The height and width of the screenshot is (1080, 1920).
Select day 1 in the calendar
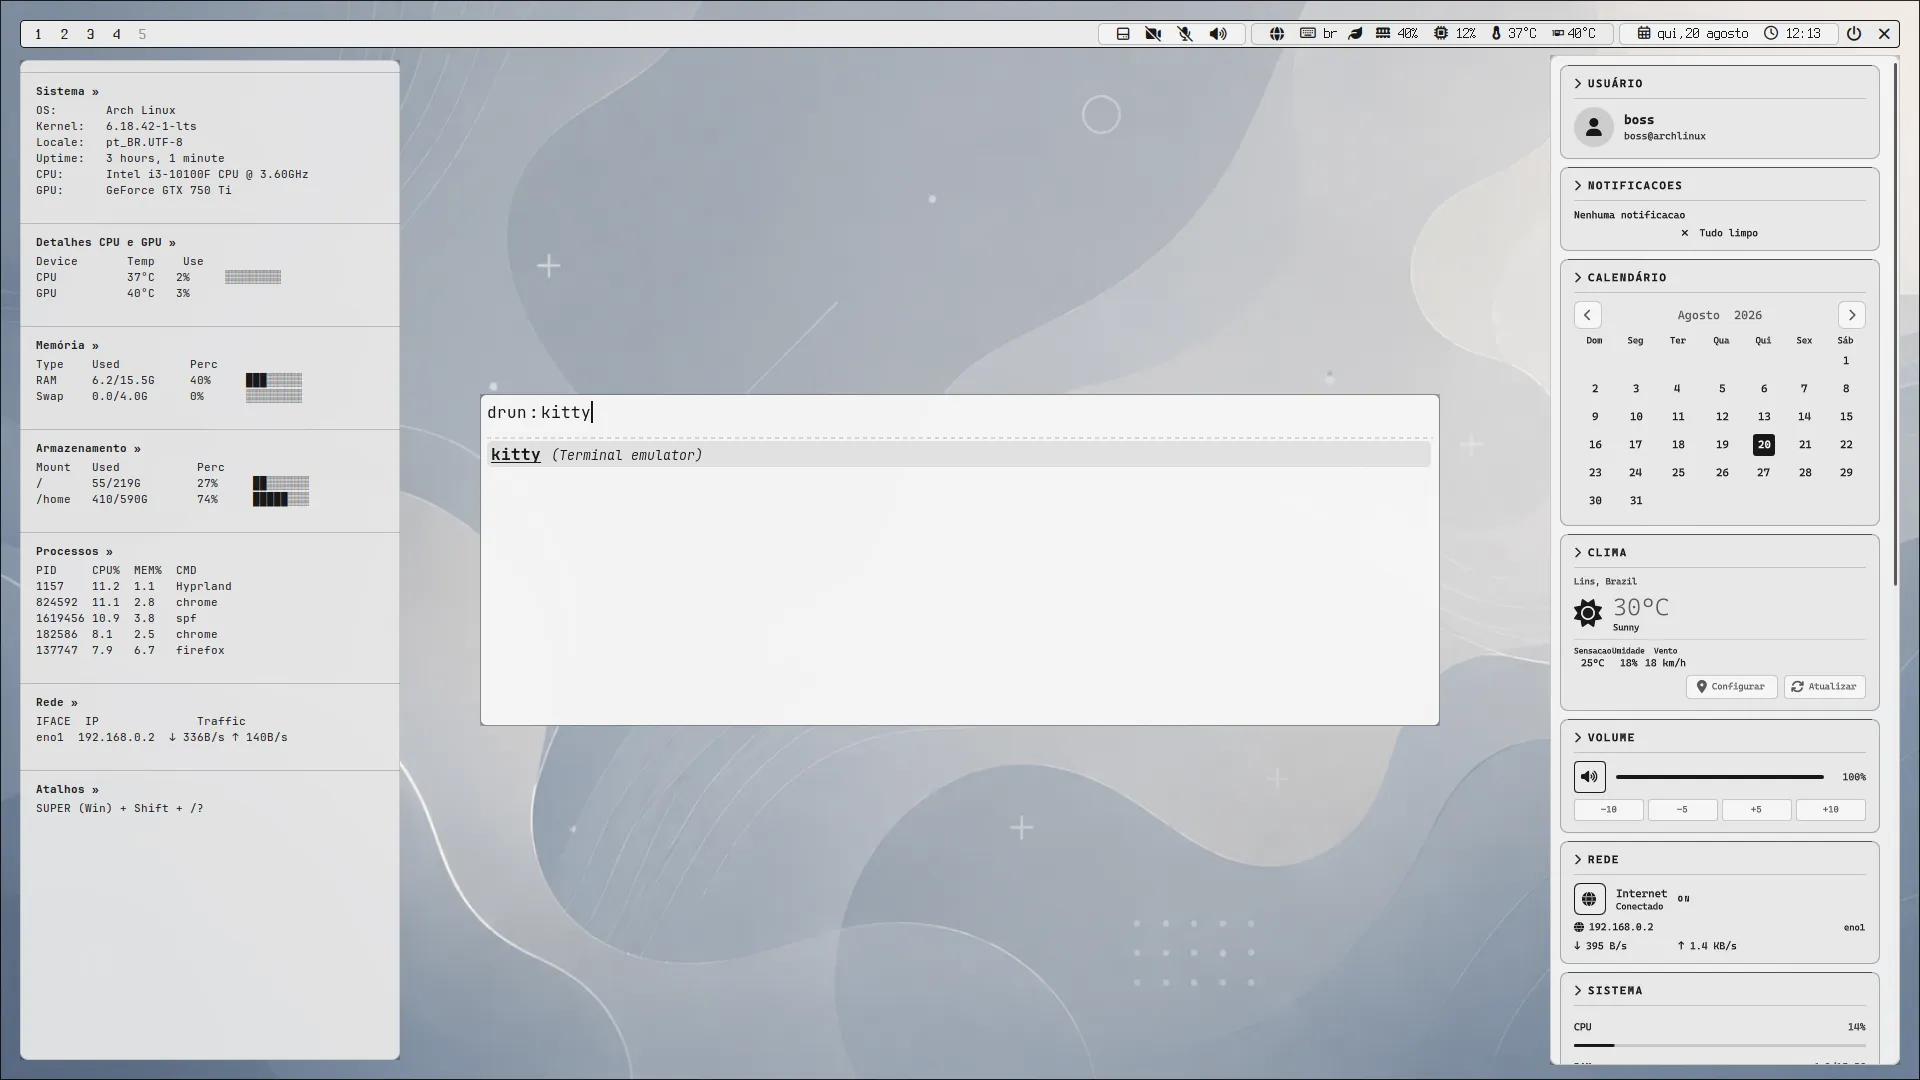pos(1846,361)
